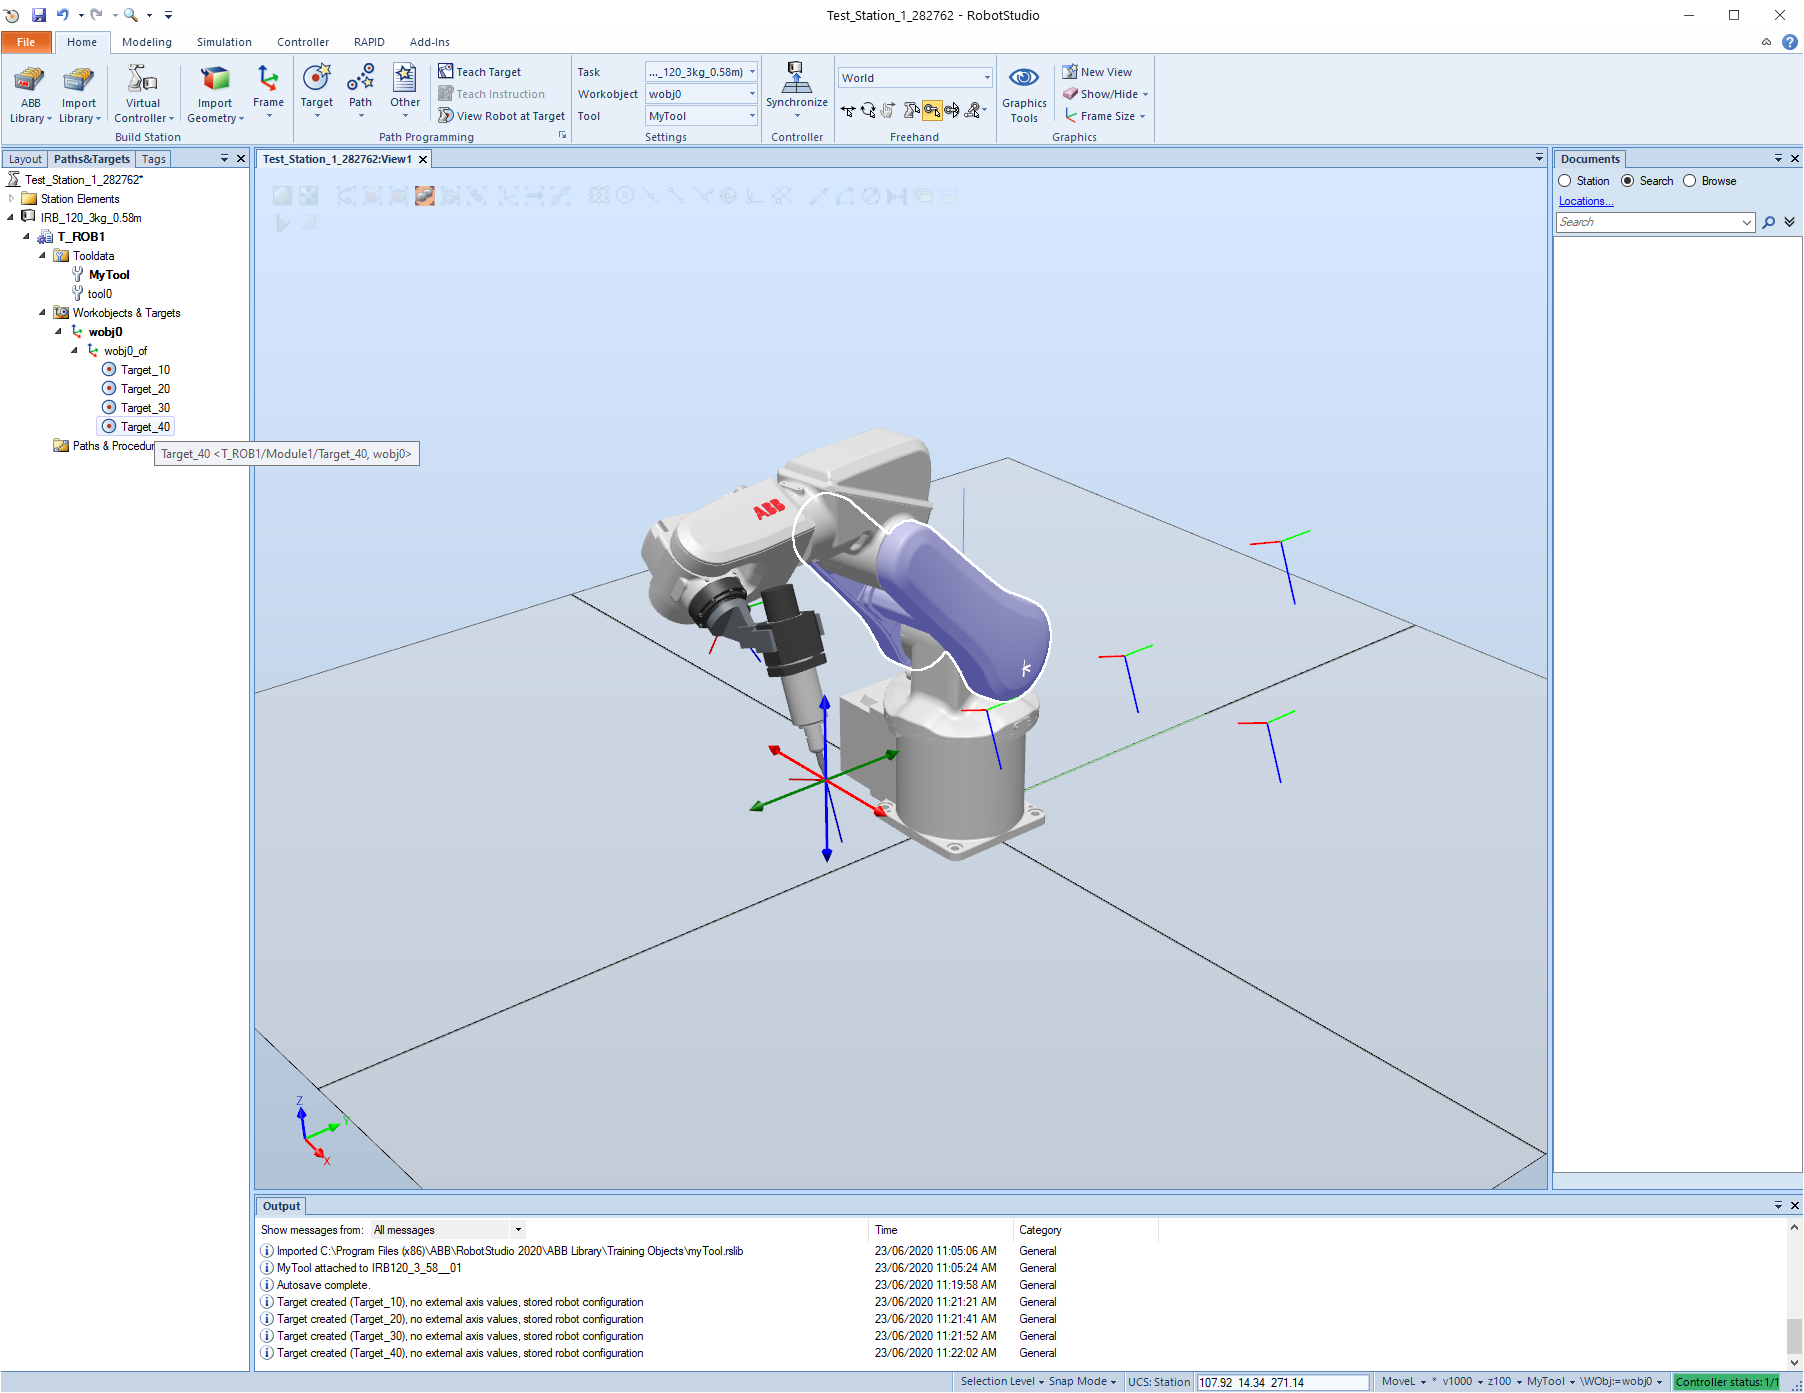Click the Path creation icon

tap(360, 80)
